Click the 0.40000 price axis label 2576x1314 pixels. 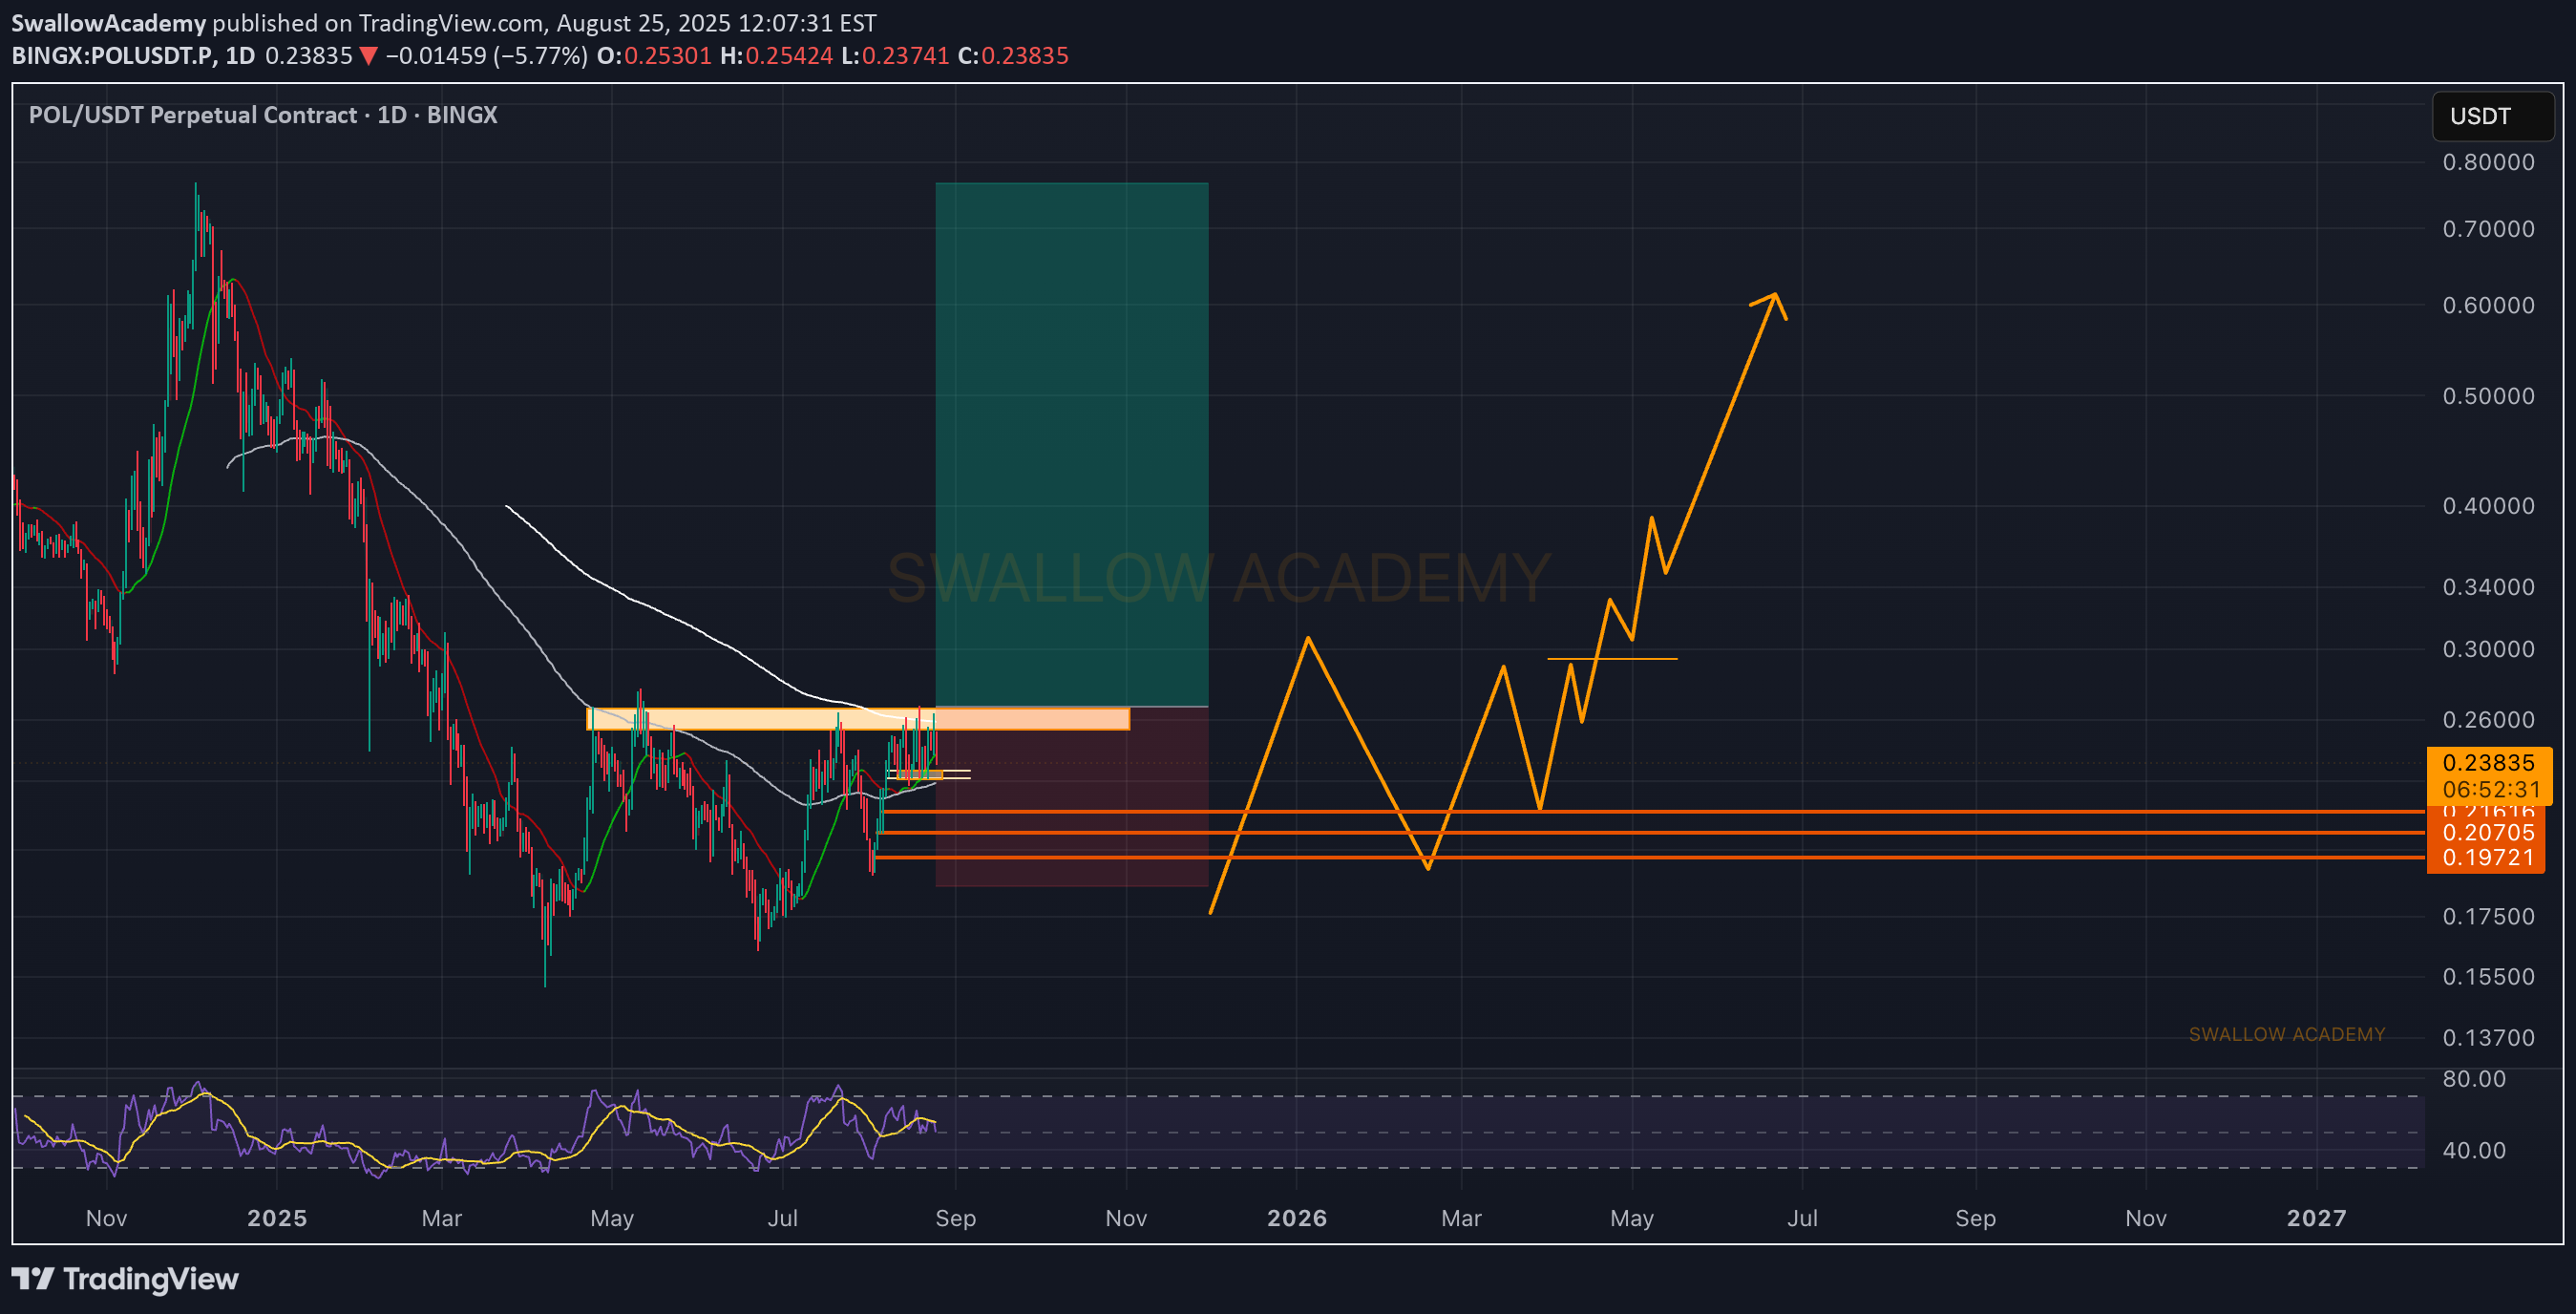pos(2488,506)
